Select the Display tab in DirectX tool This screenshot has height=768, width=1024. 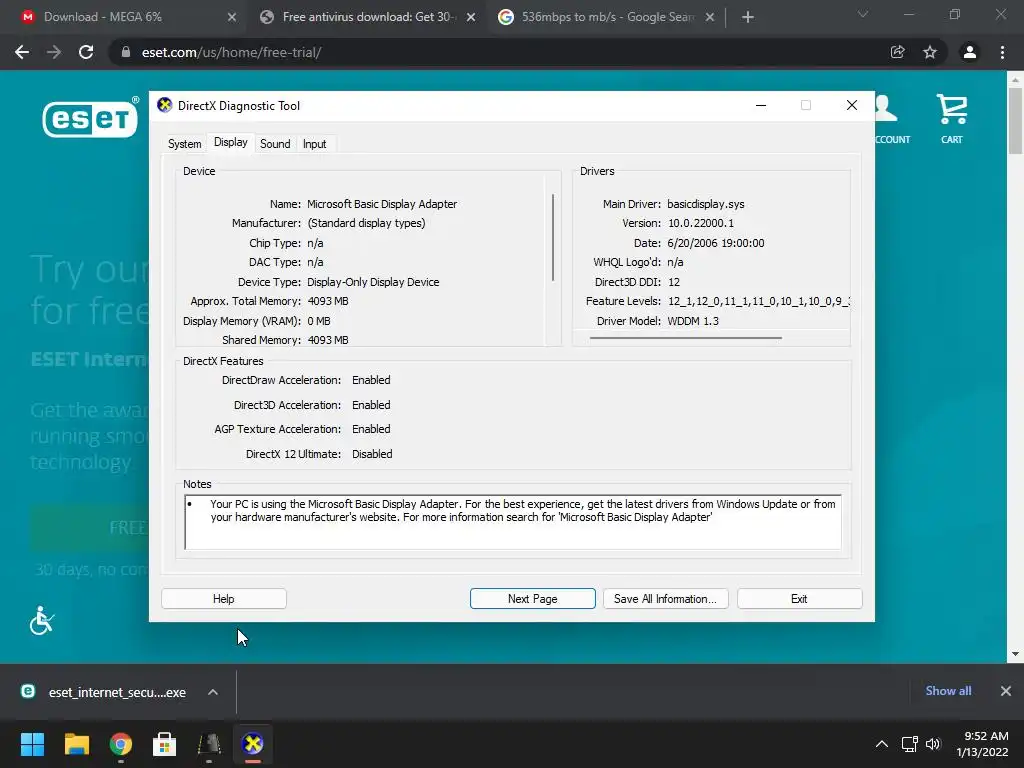click(x=231, y=142)
